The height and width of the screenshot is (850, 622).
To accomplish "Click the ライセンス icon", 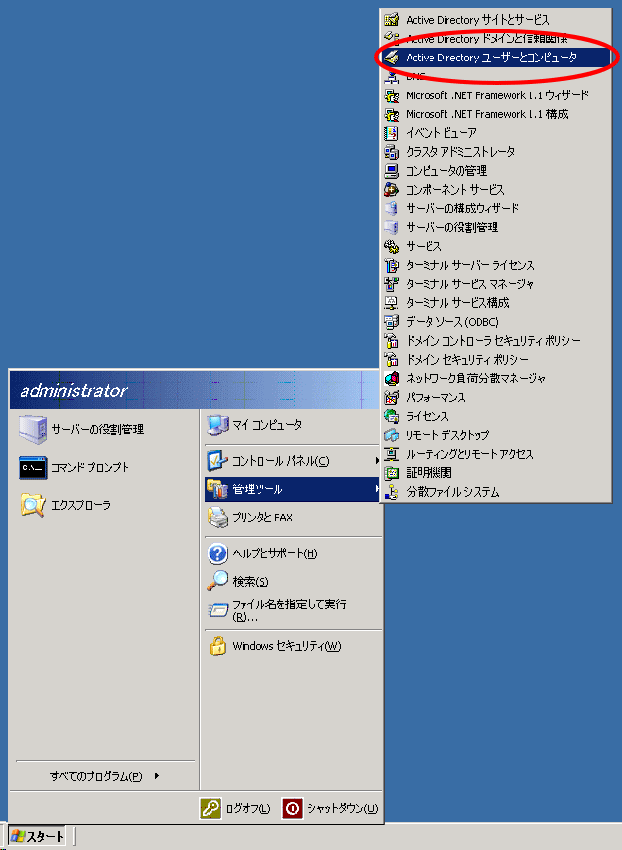I will point(392,416).
